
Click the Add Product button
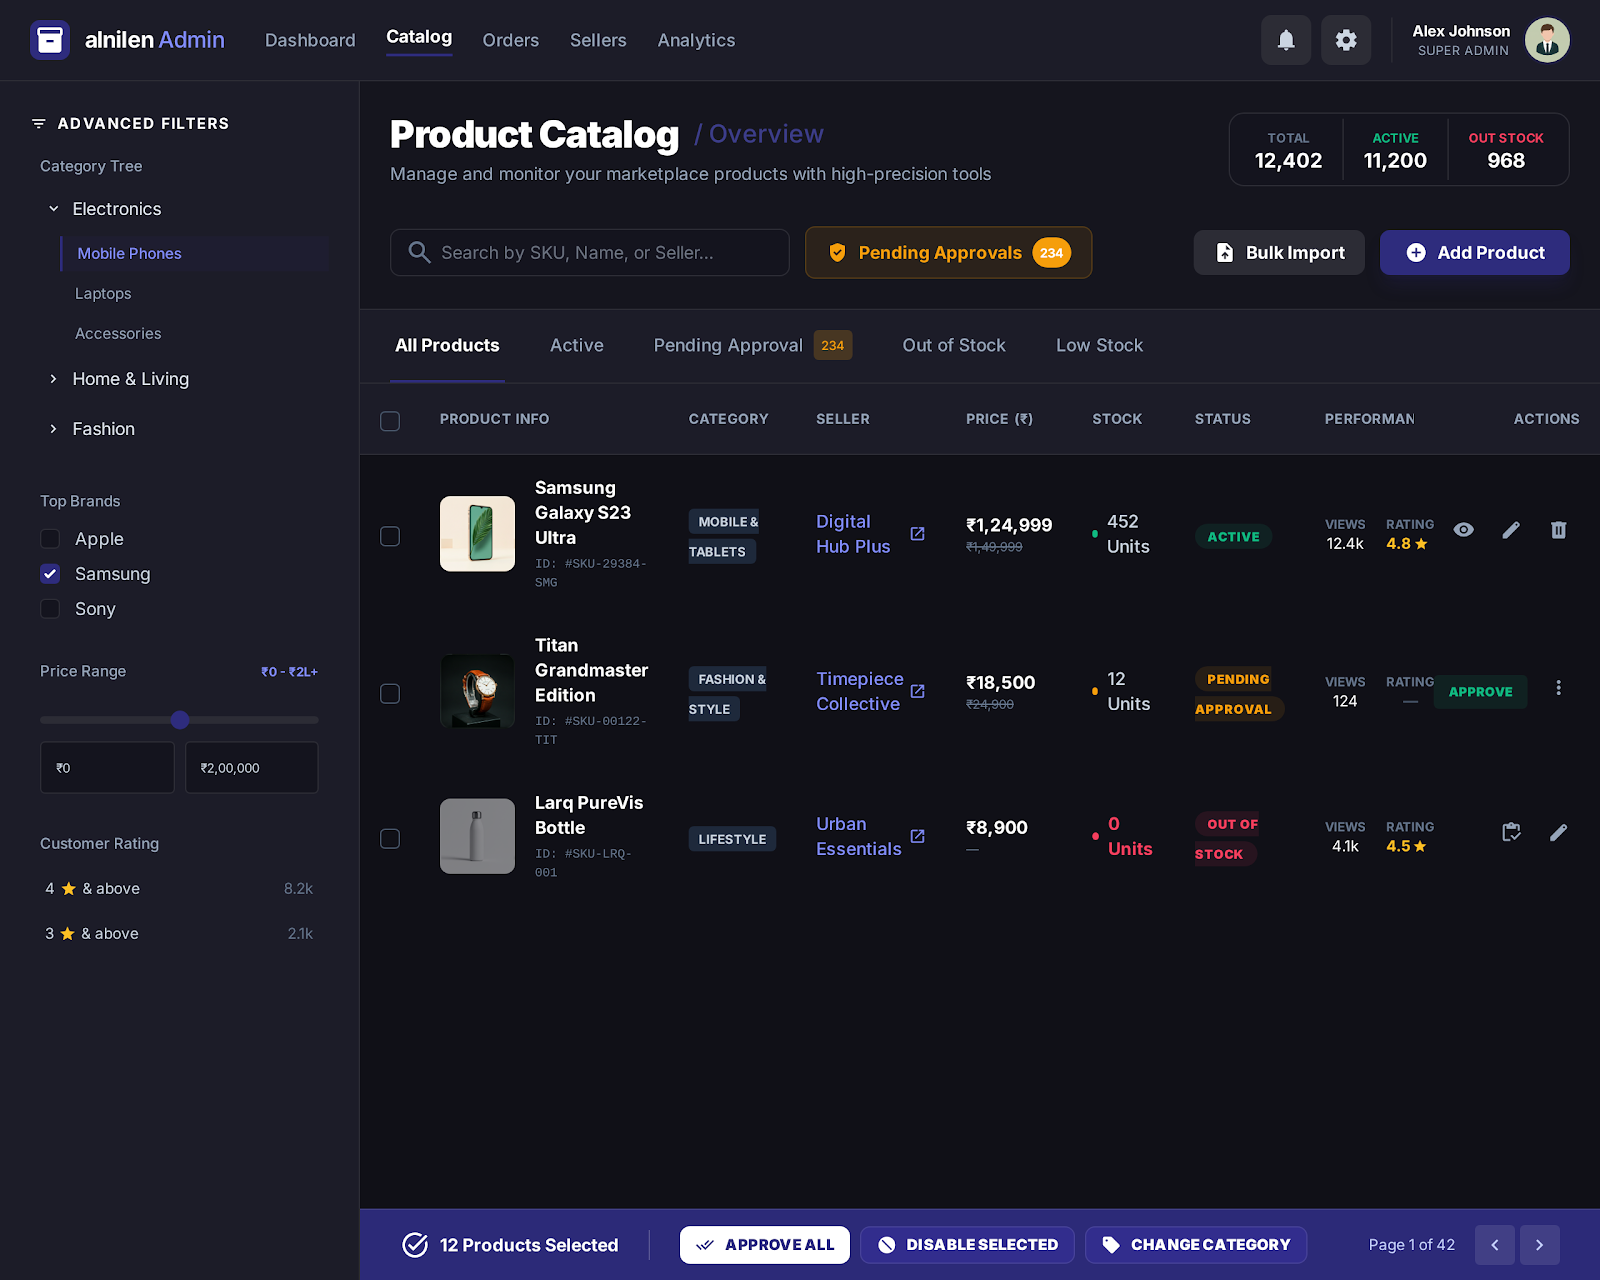(x=1474, y=252)
